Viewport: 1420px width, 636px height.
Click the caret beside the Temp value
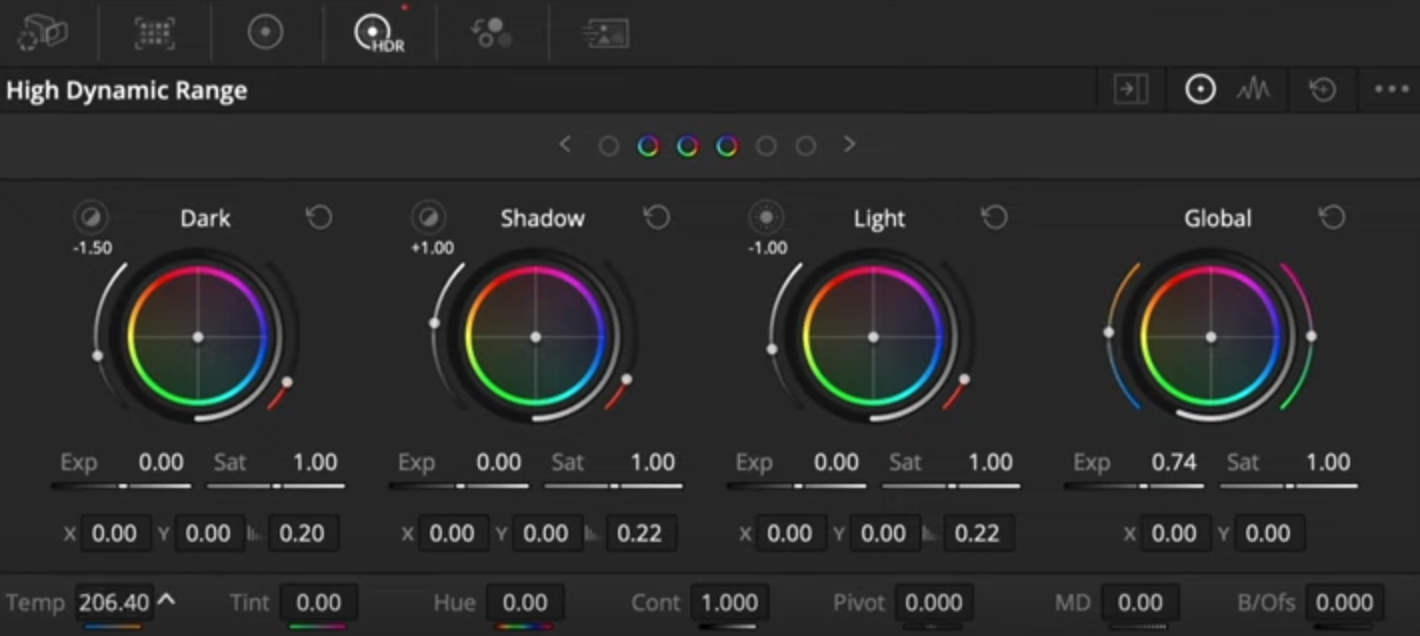[x=167, y=601]
